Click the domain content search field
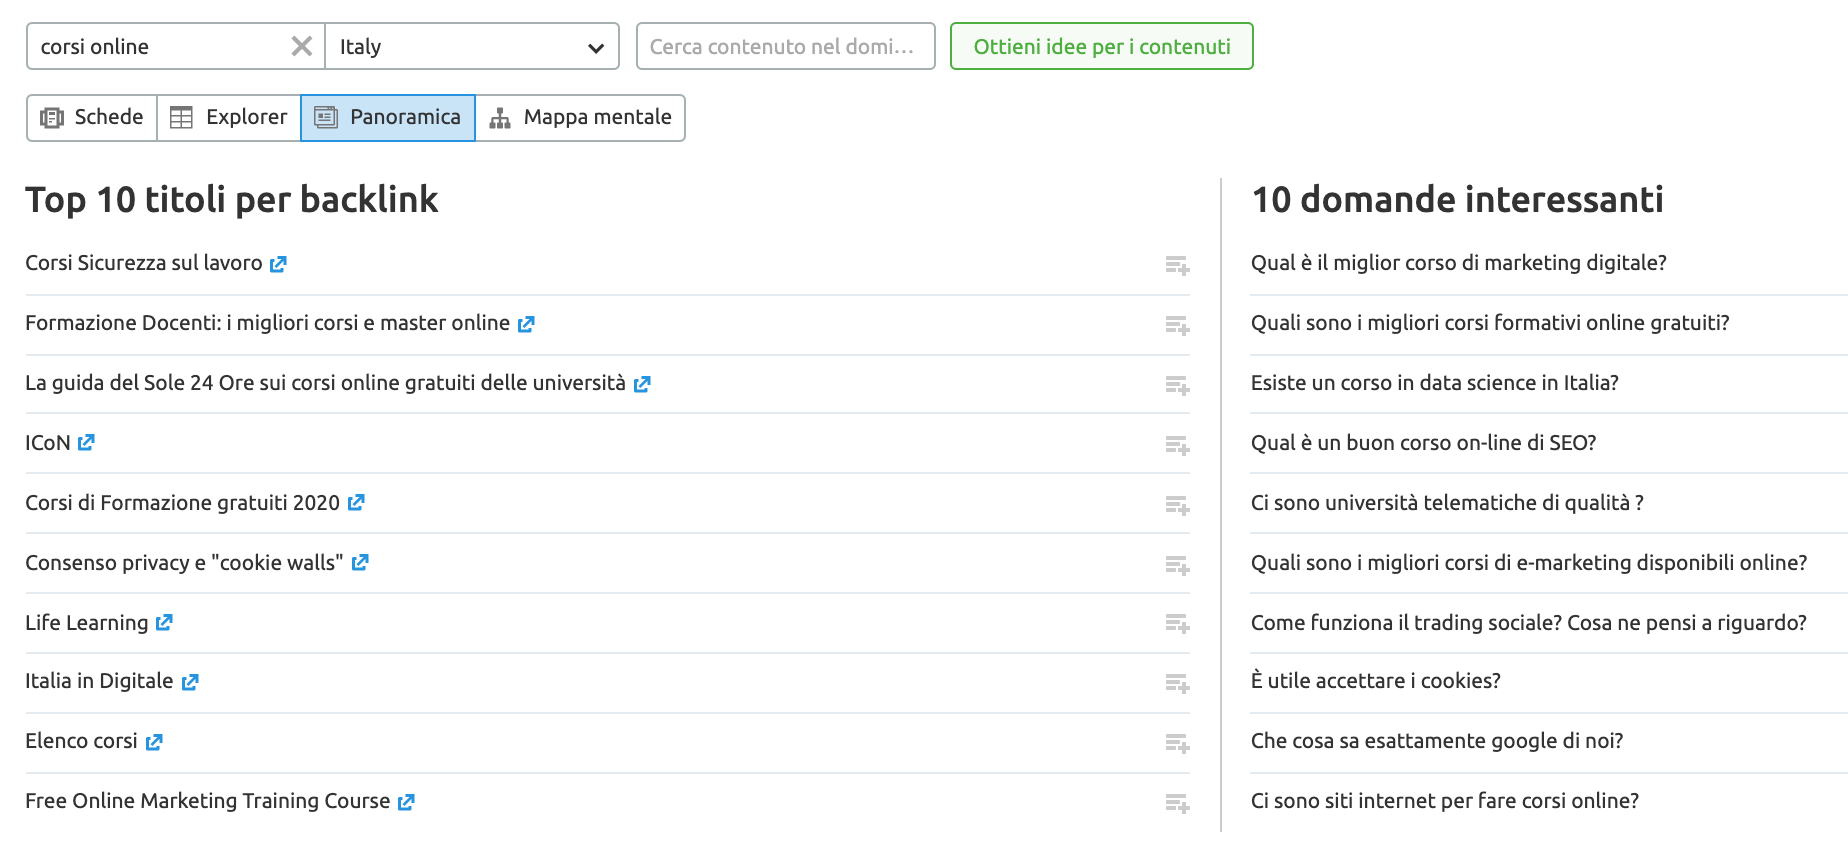The width and height of the screenshot is (1848, 852). click(x=785, y=46)
